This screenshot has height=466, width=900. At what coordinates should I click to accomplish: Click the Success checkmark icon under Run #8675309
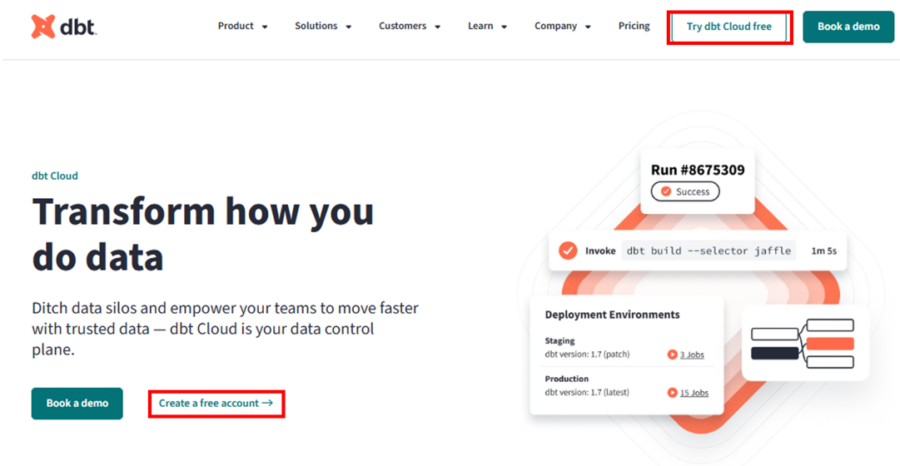[x=666, y=192]
